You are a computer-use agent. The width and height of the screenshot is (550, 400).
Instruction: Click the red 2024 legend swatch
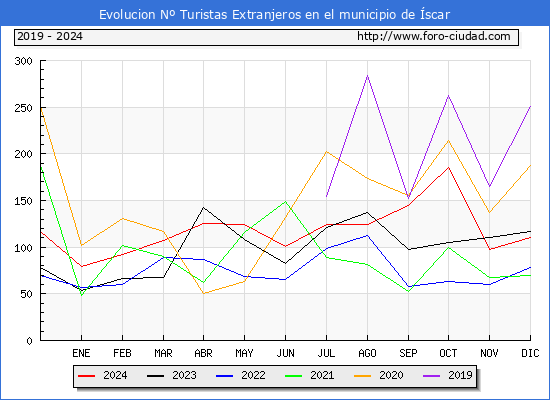[86, 376]
